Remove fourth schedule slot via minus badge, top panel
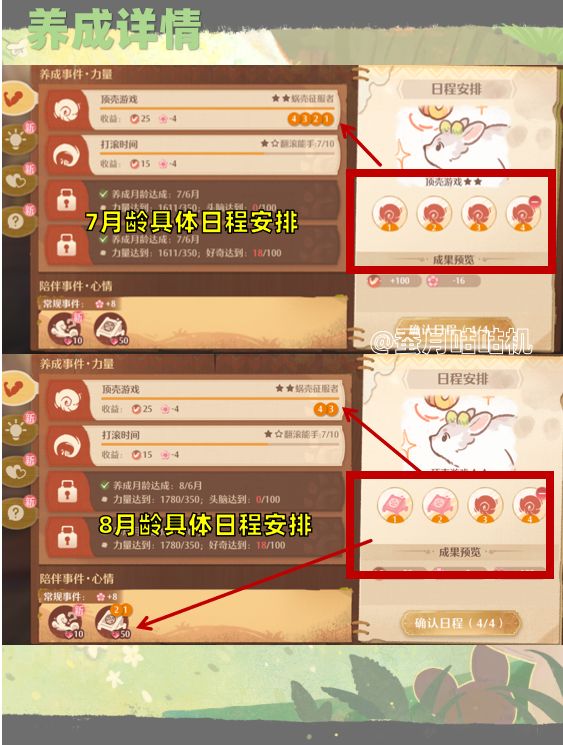The image size is (563, 745). [x=535, y=201]
